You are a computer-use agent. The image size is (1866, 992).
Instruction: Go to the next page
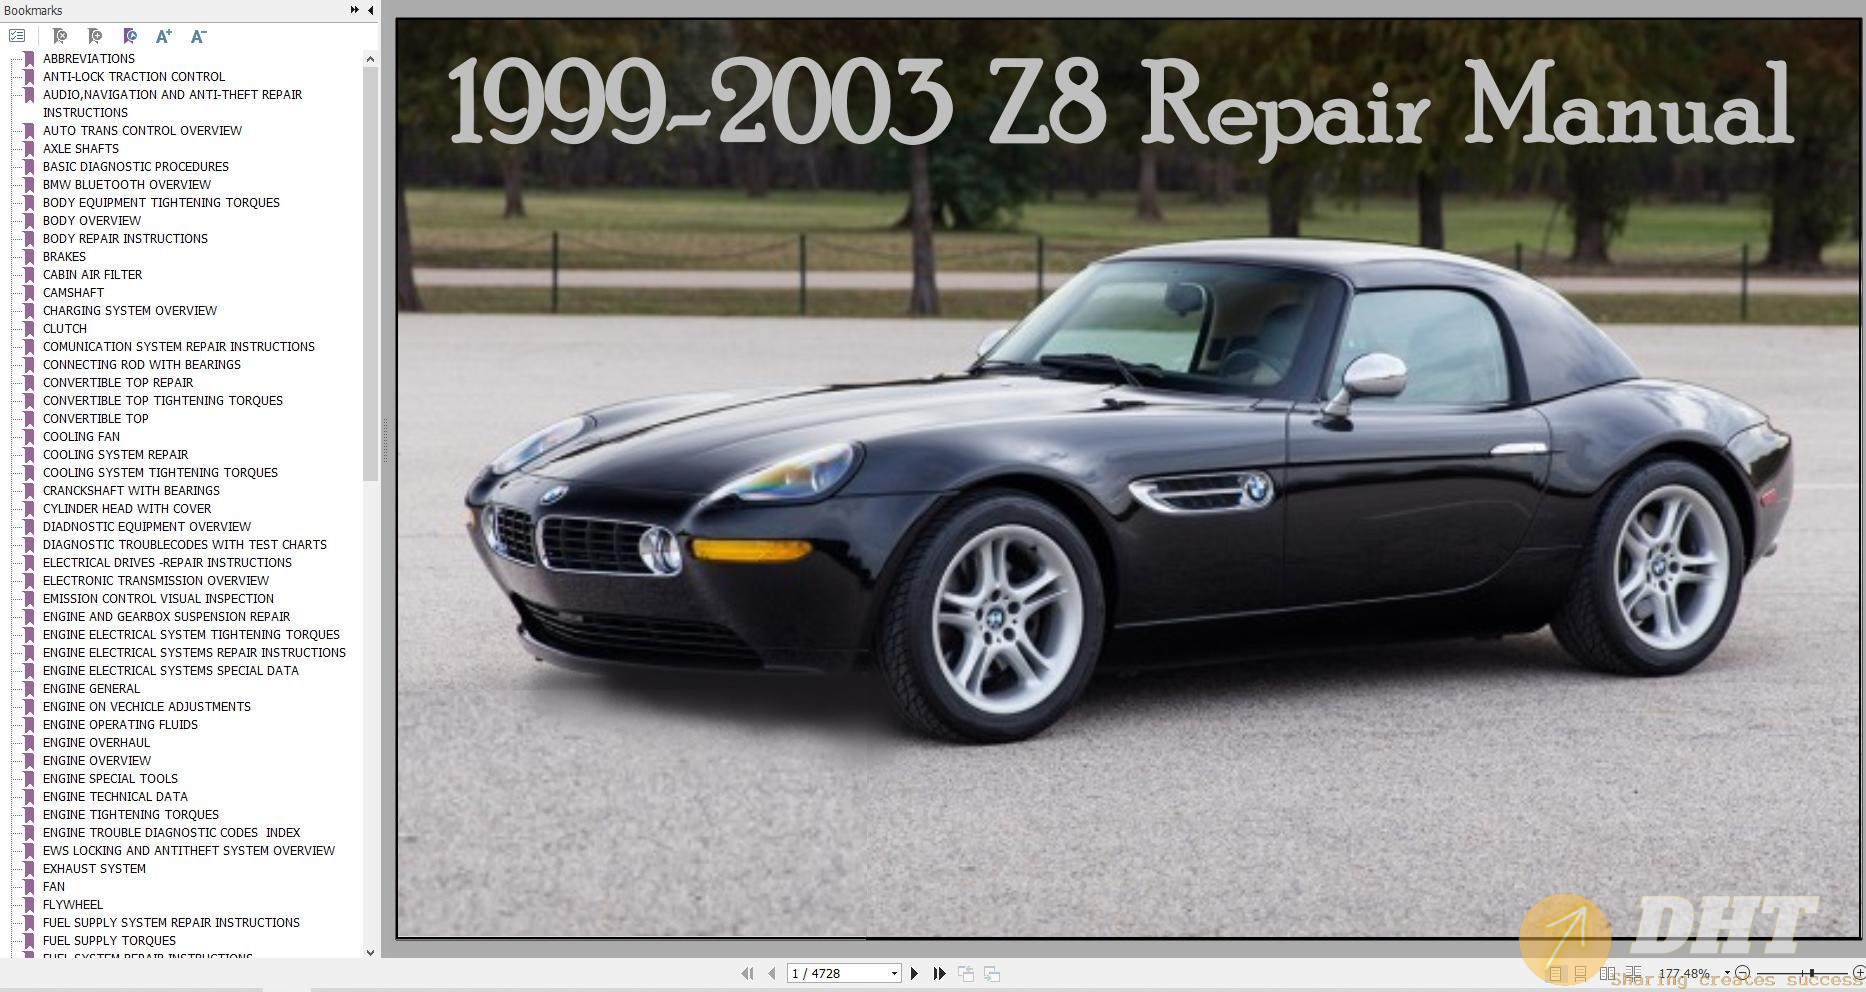click(914, 973)
